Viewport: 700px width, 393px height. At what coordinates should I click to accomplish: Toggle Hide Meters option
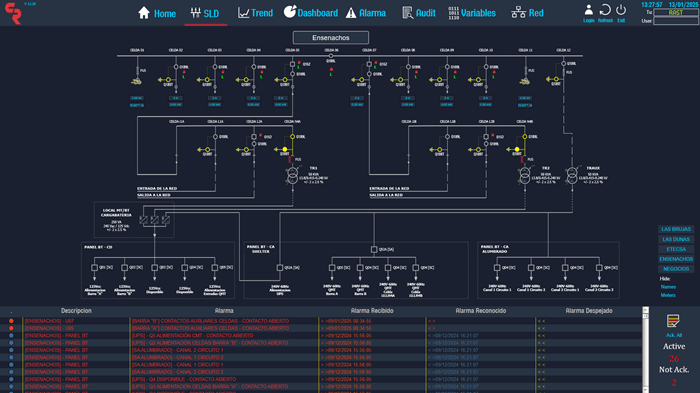[x=668, y=295]
